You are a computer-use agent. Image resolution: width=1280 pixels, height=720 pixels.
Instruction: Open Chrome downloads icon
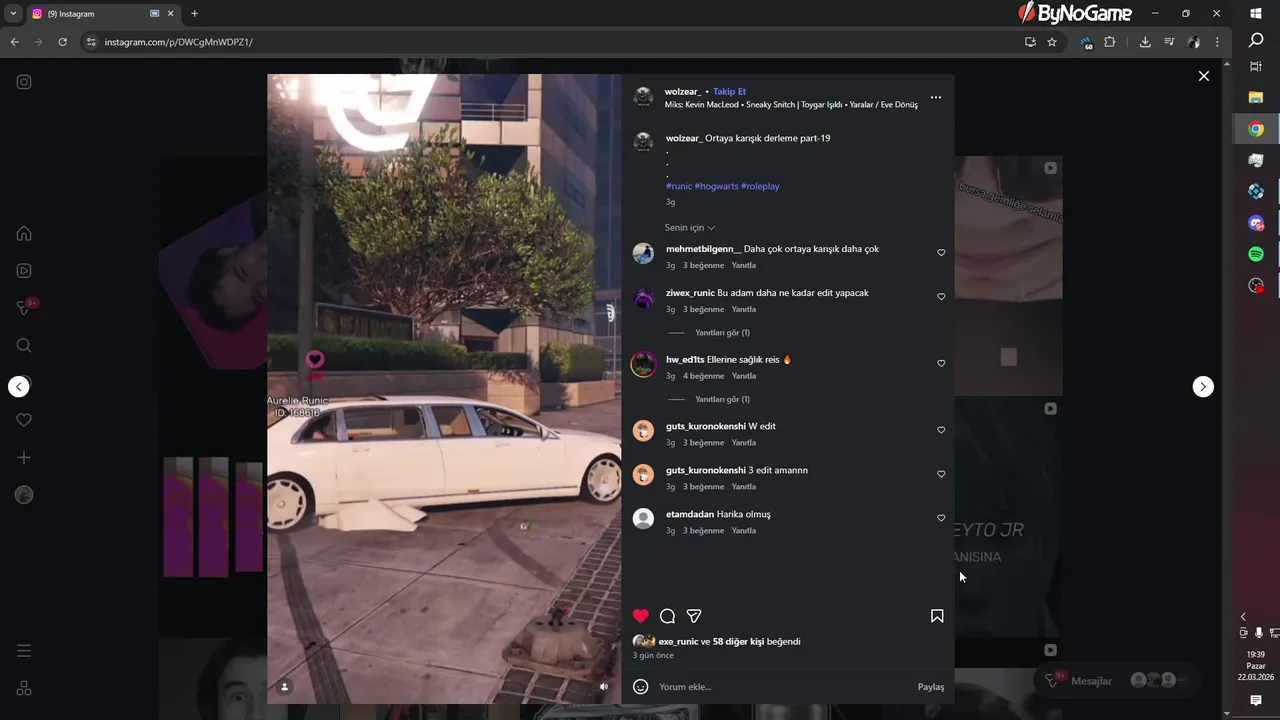(x=1145, y=42)
